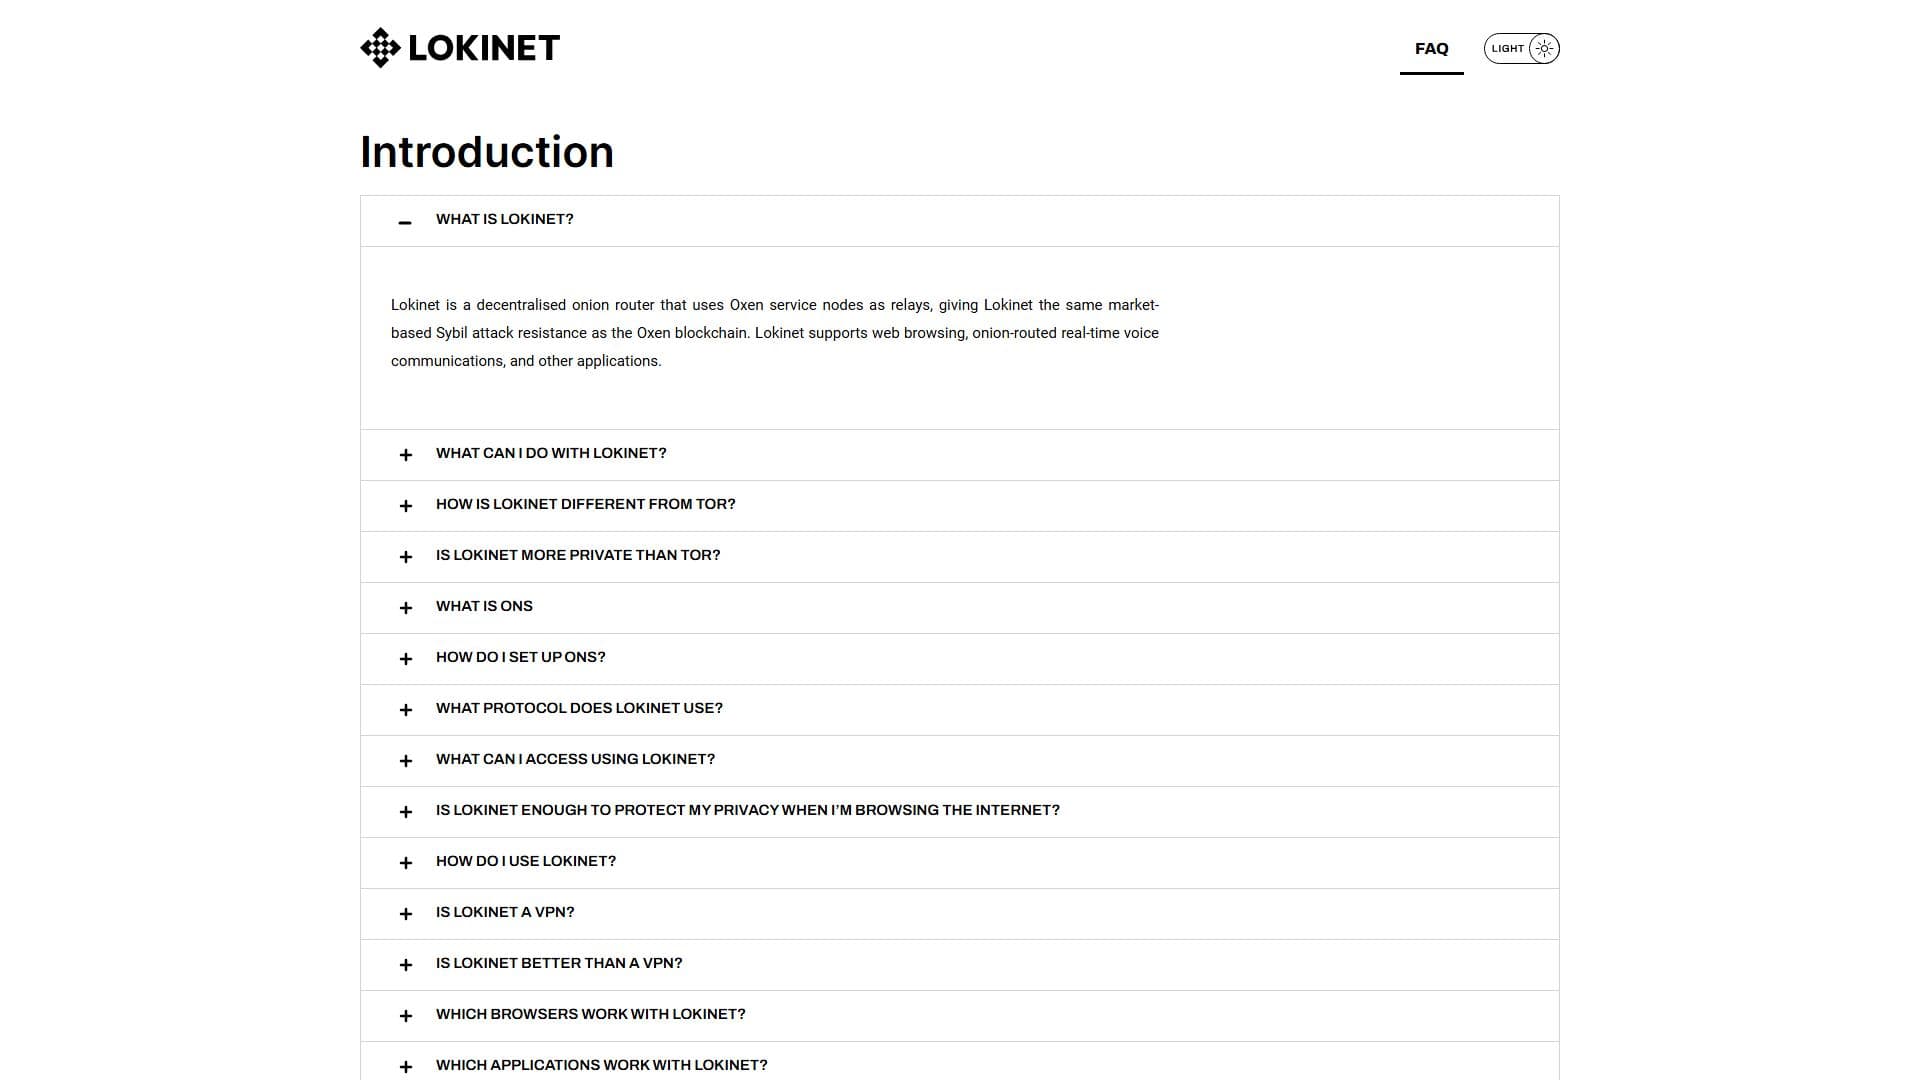Expand 'HOW DO I SET UP ONS?'
Screen dimensions: 1920x1080
[x=959, y=659]
